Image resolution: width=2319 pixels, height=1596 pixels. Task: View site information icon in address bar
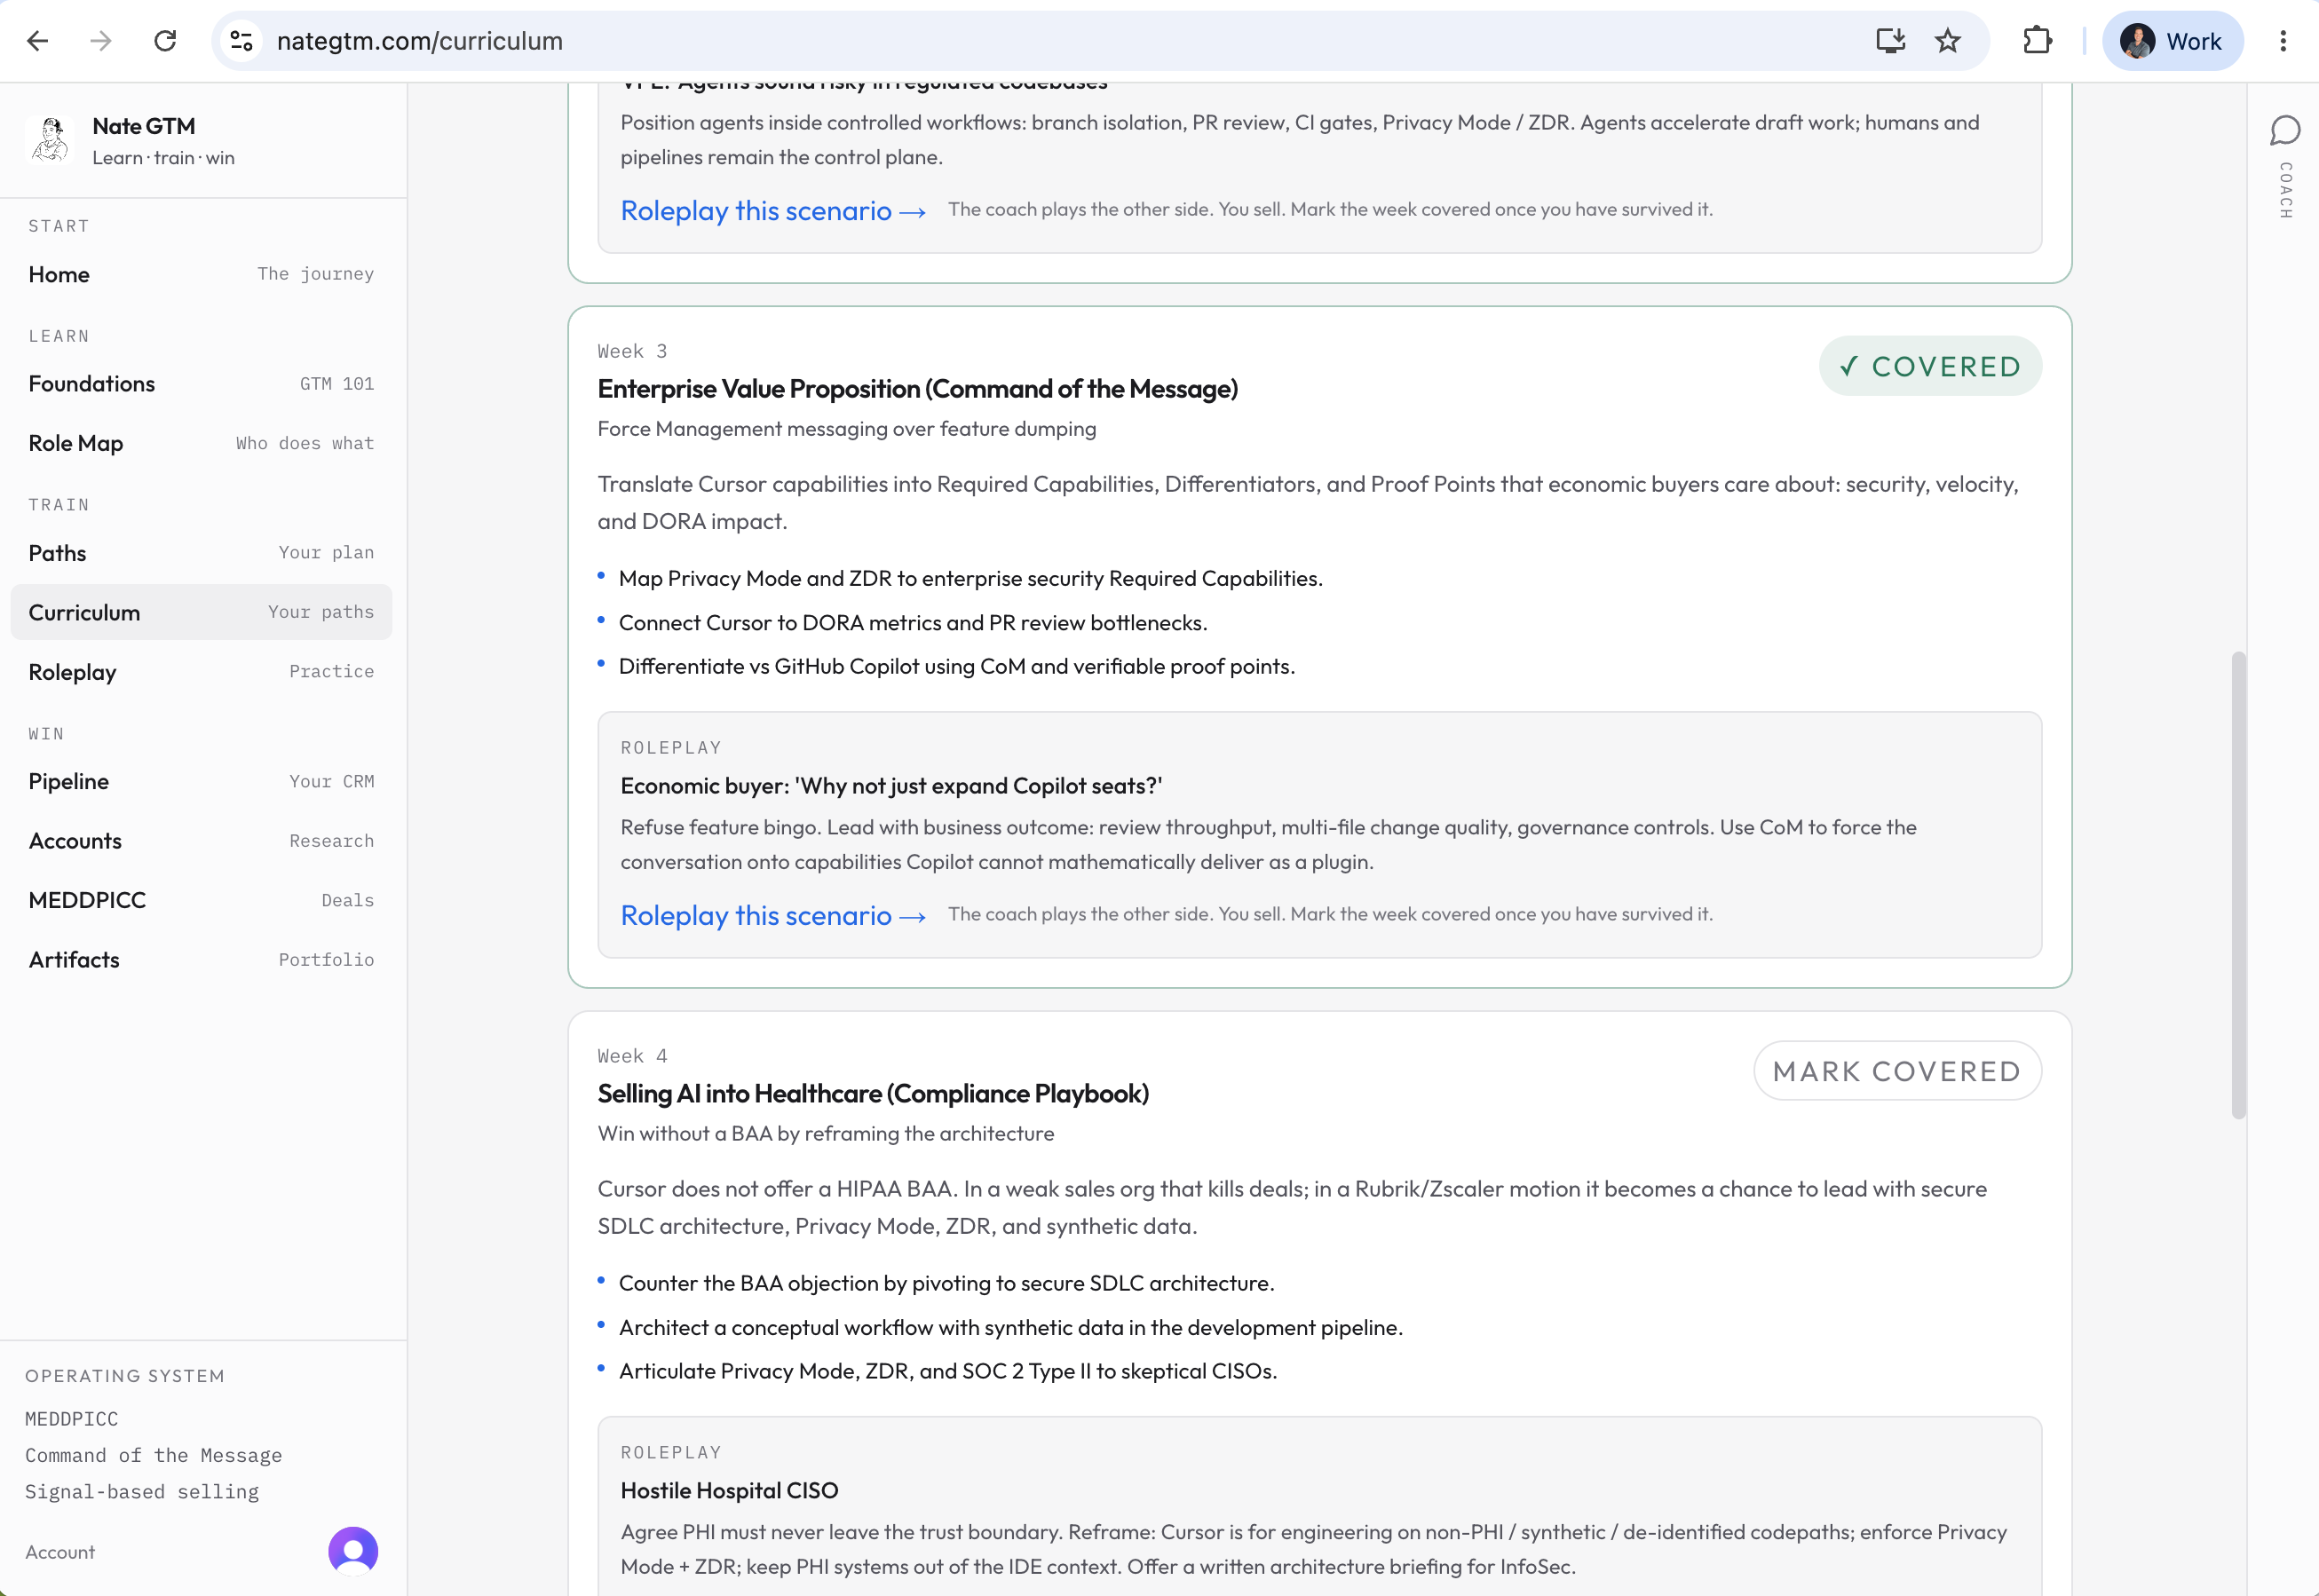[241, 41]
